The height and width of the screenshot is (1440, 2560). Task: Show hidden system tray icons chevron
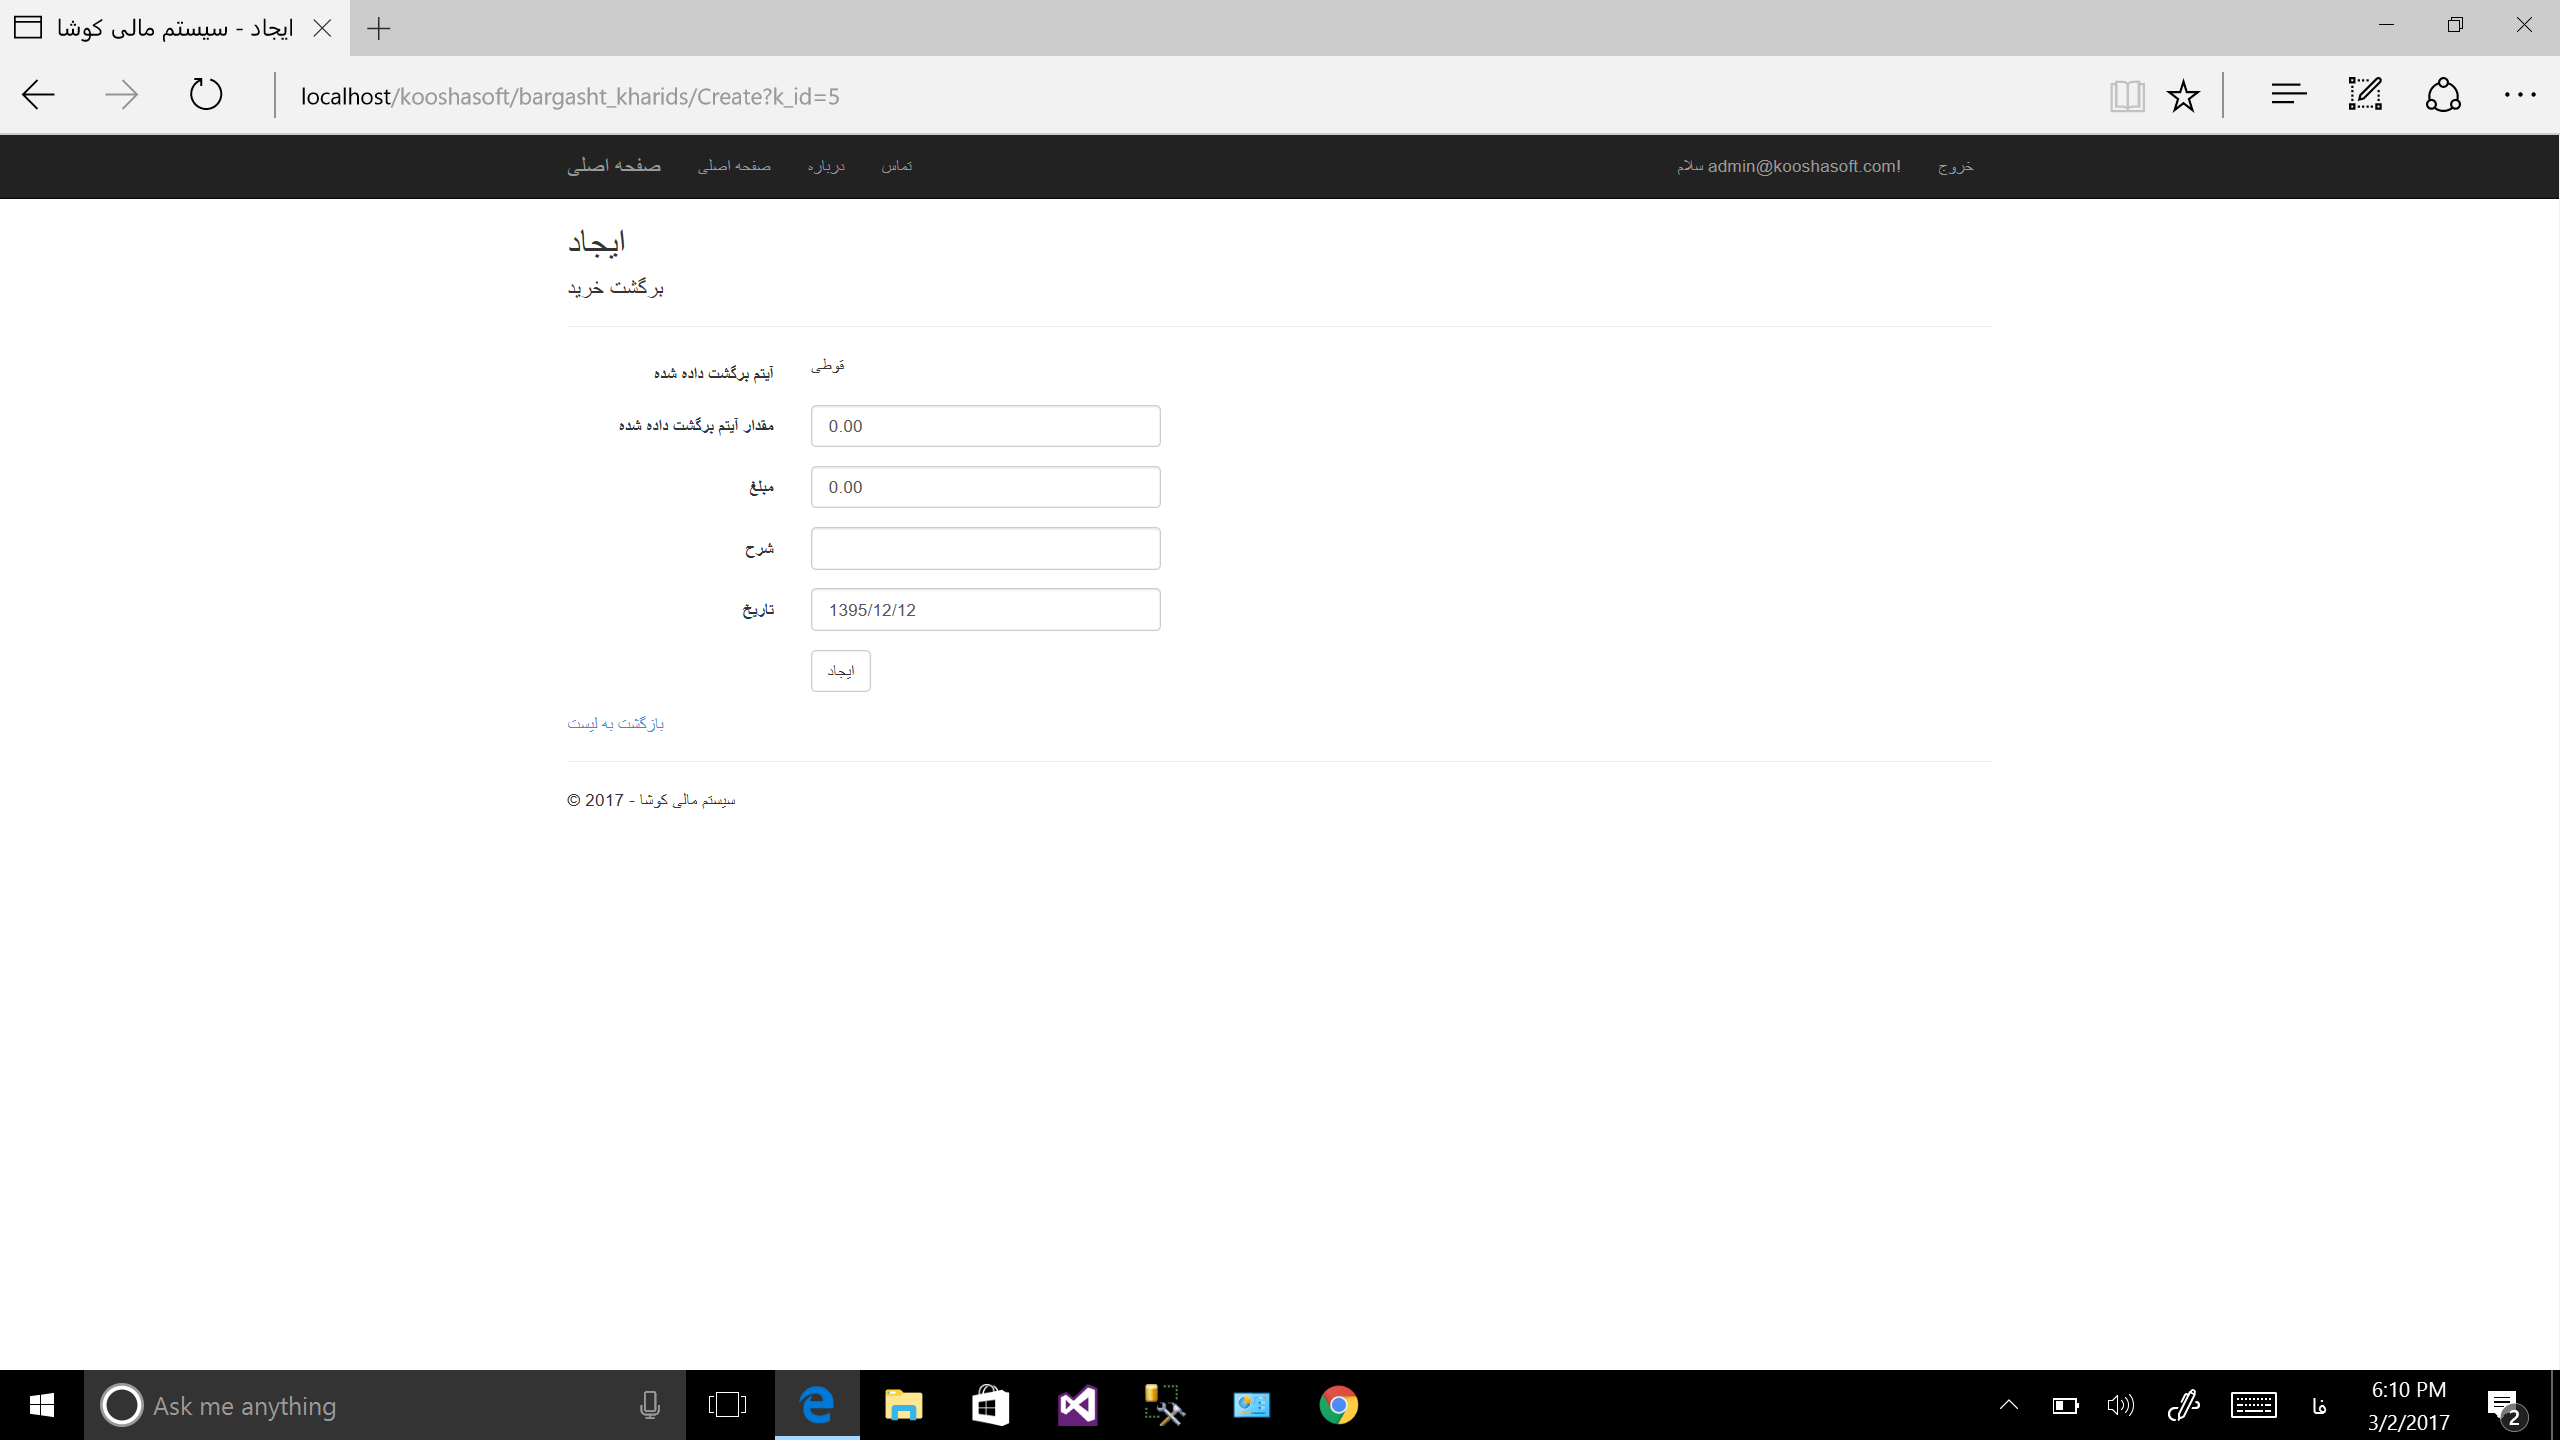(2008, 1405)
